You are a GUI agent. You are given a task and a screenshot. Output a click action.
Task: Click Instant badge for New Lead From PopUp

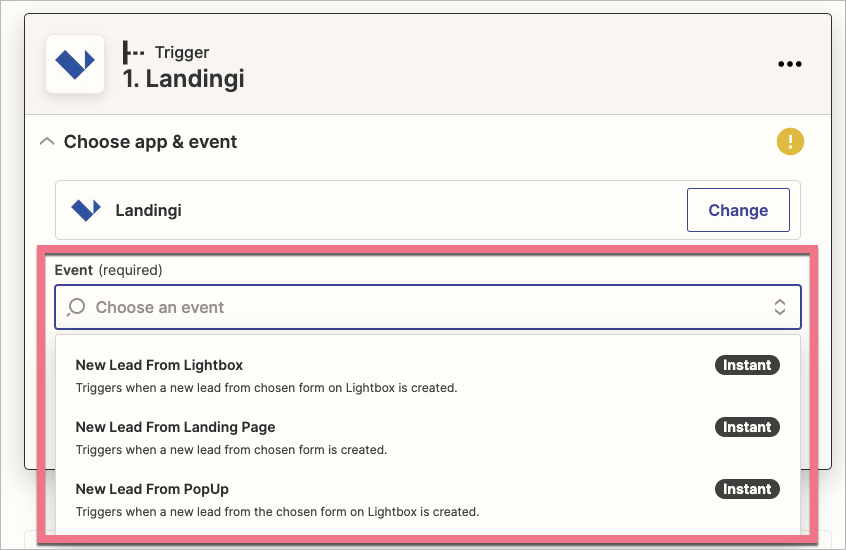tap(747, 489)
